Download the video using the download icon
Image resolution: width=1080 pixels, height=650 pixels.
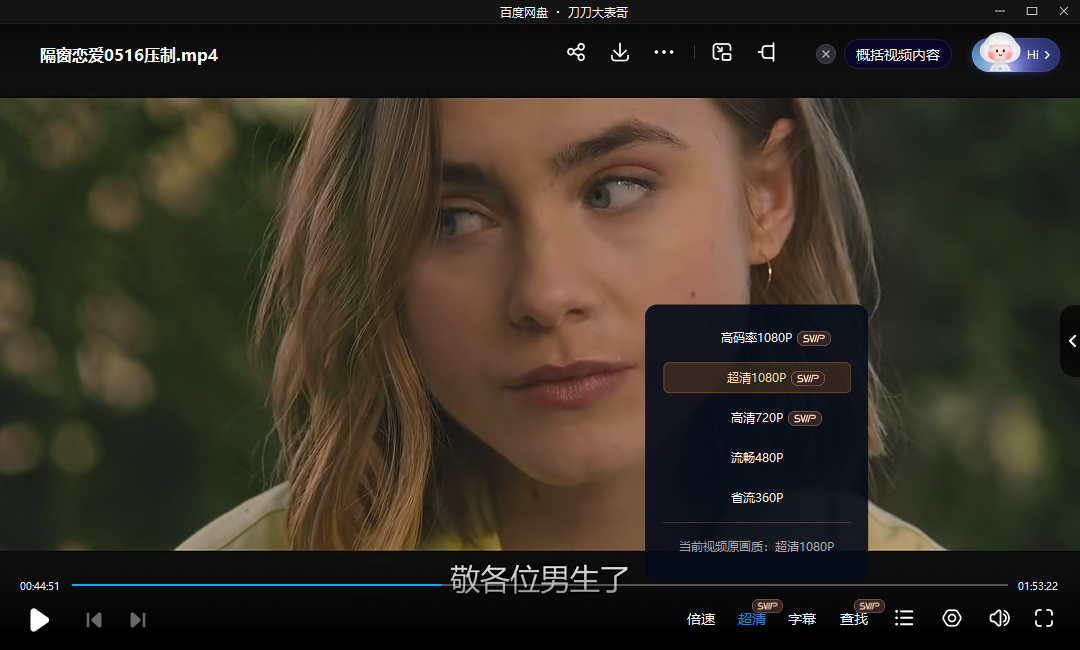pos(620,53)
